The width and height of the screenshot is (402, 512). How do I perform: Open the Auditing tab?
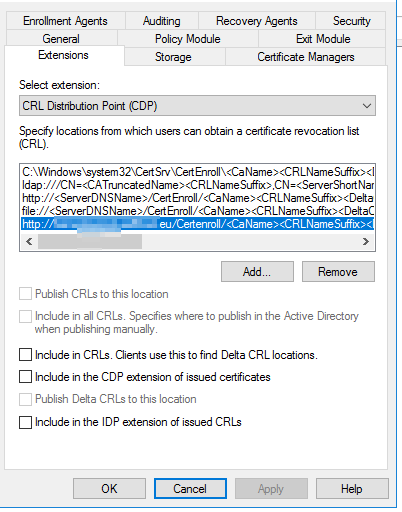click(162, 21)
